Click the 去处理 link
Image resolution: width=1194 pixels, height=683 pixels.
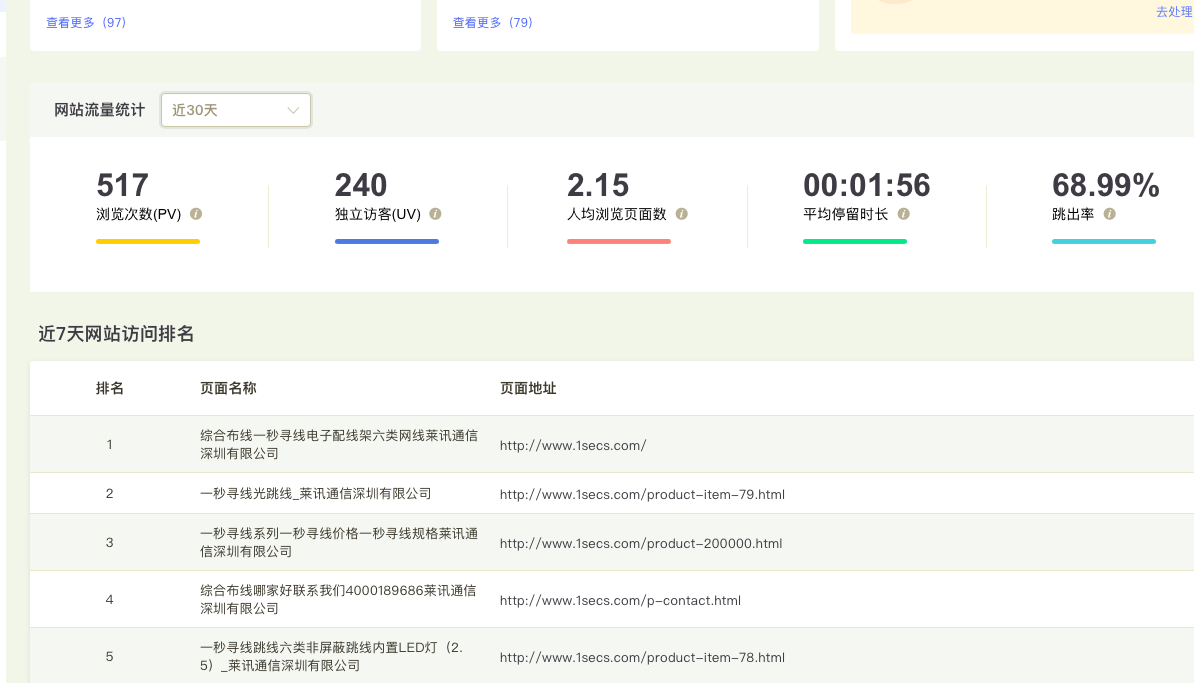pos(1173,12)
